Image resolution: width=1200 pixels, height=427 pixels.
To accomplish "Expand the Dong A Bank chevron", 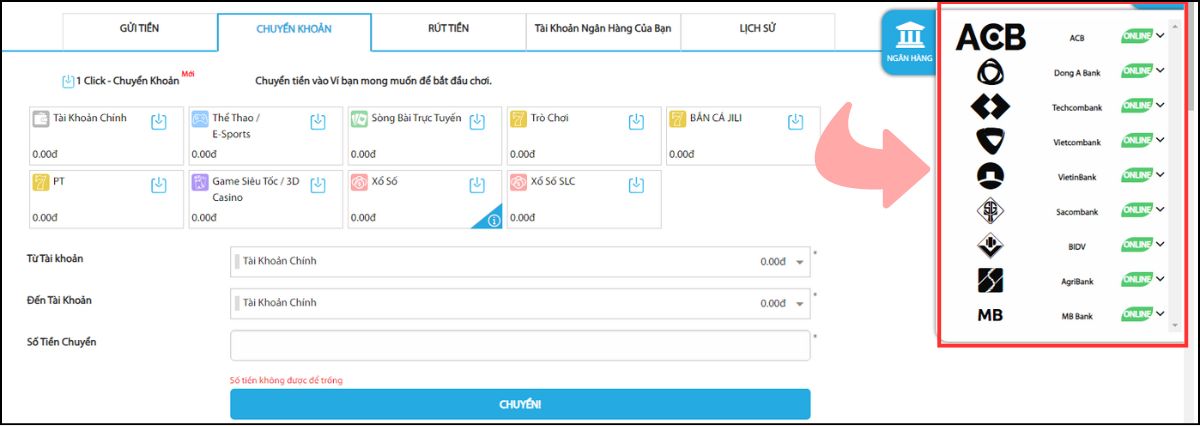I will (x=1160, y=72).
